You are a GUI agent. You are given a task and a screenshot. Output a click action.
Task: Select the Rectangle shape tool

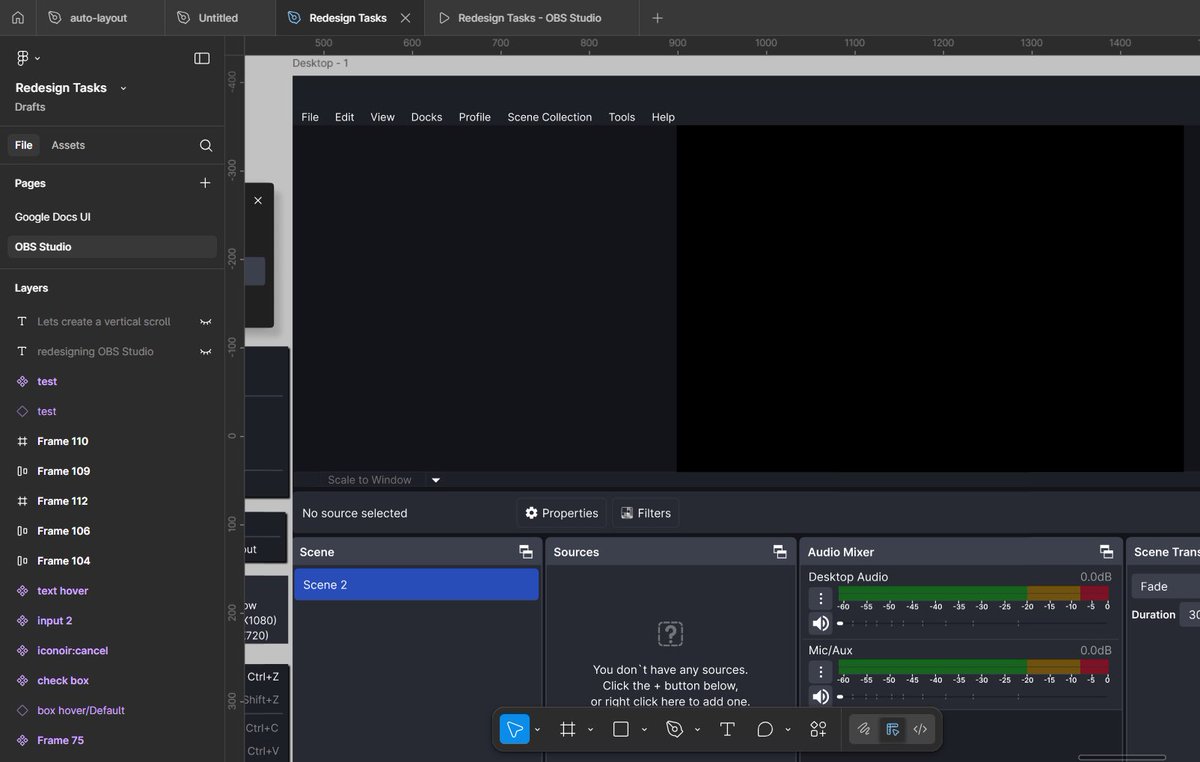(x=621, y=729)
